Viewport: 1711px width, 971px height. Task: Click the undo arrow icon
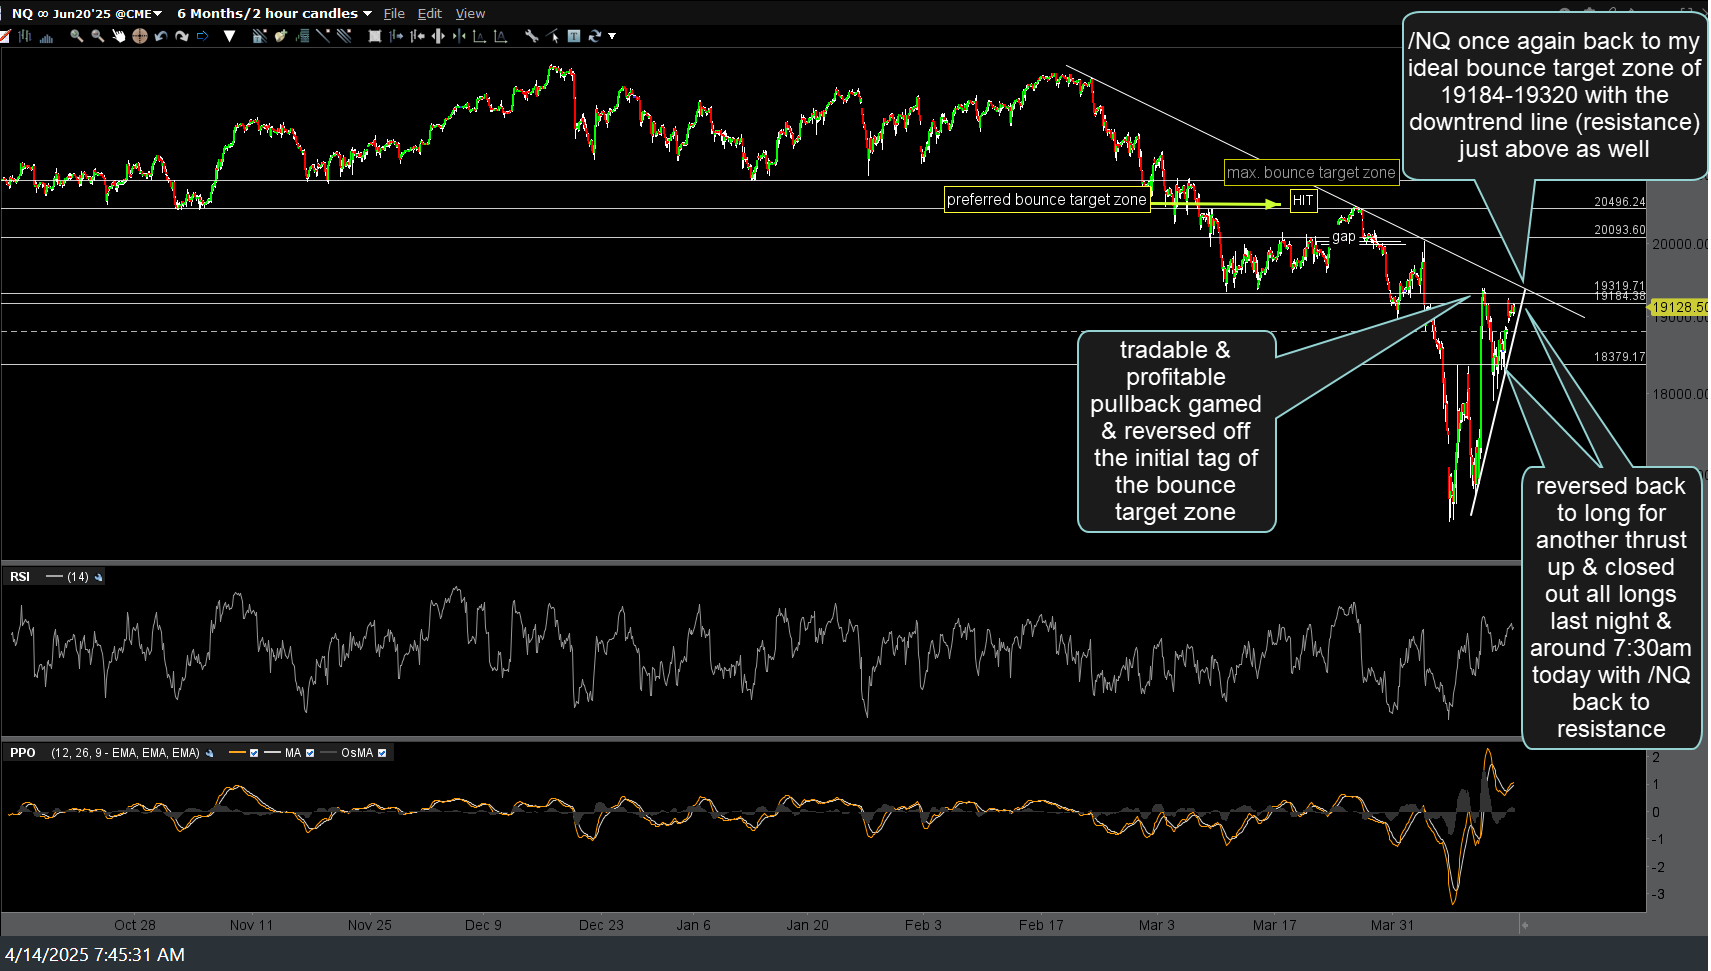(161, 36)
